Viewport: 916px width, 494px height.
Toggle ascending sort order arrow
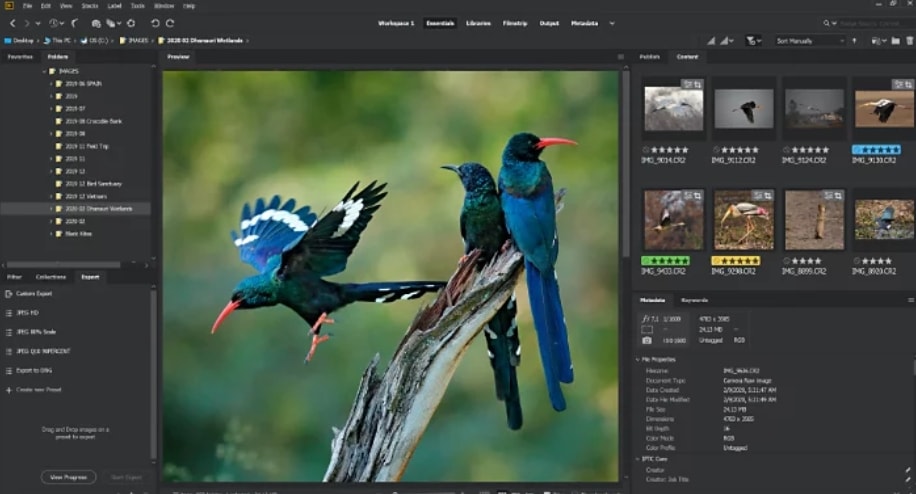click(854, 41)
